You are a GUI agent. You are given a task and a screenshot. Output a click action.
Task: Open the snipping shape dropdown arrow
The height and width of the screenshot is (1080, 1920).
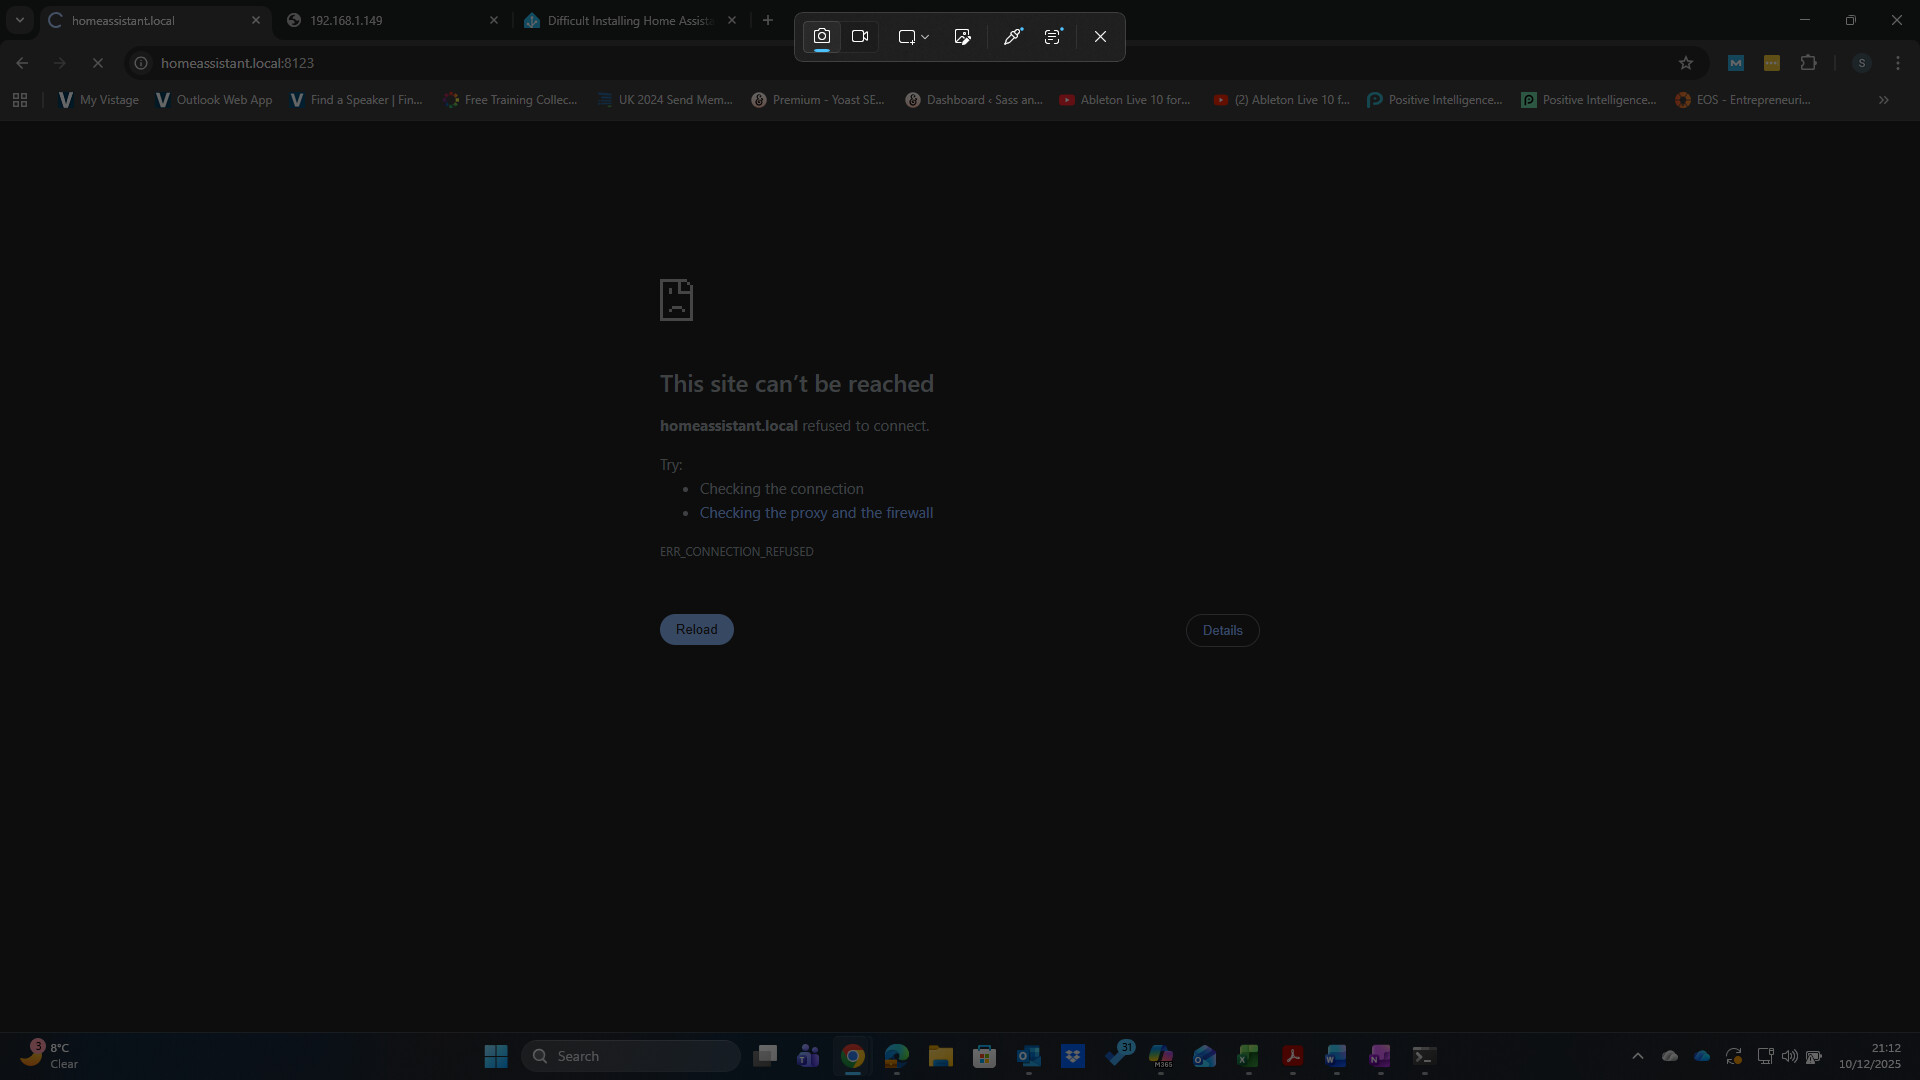pyautogui.click(x=925, y=37)
